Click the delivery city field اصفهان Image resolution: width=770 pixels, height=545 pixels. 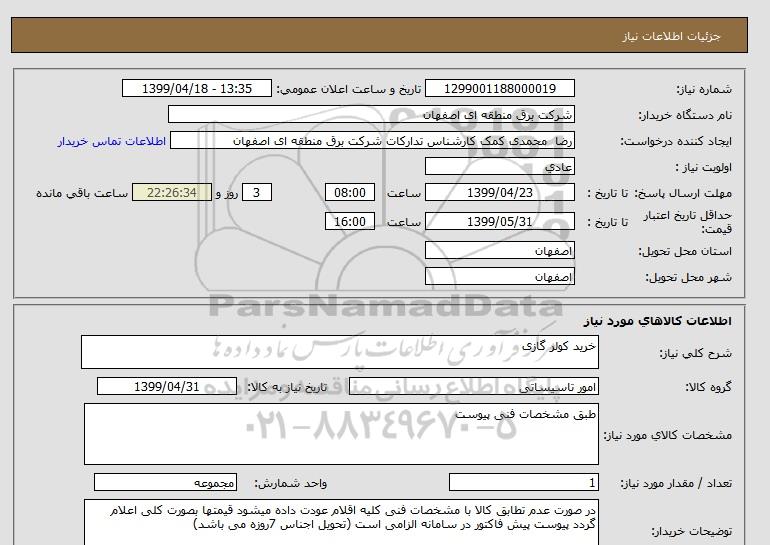tap(500, 276)
